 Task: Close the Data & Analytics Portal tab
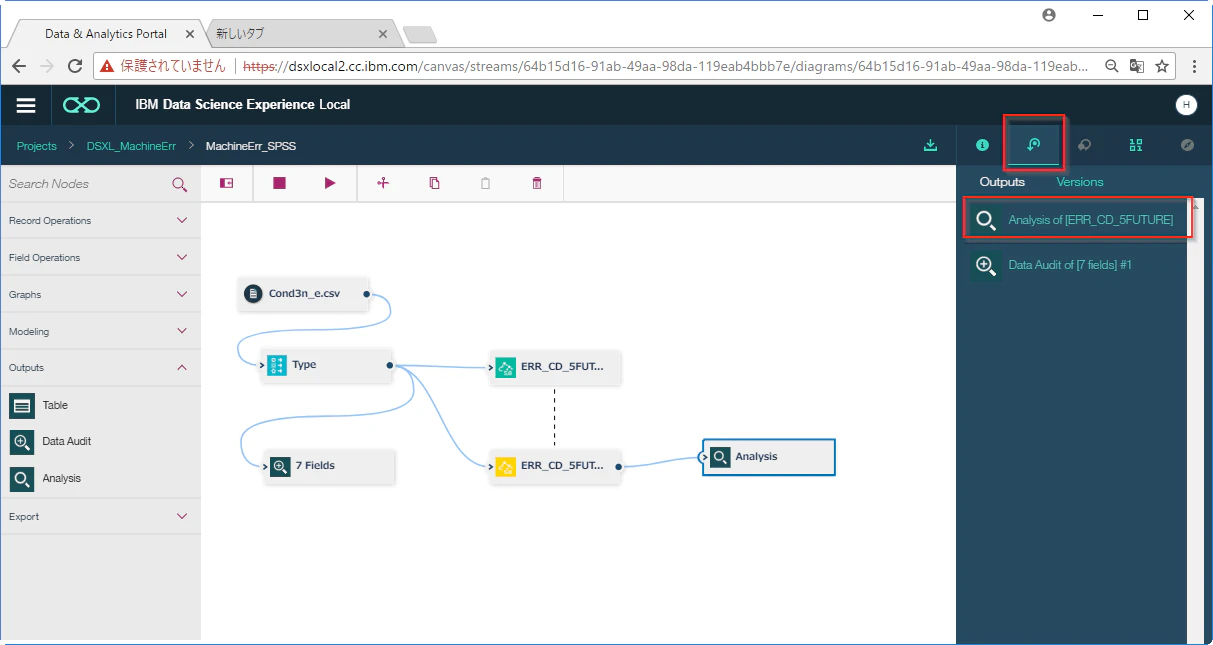190,34
